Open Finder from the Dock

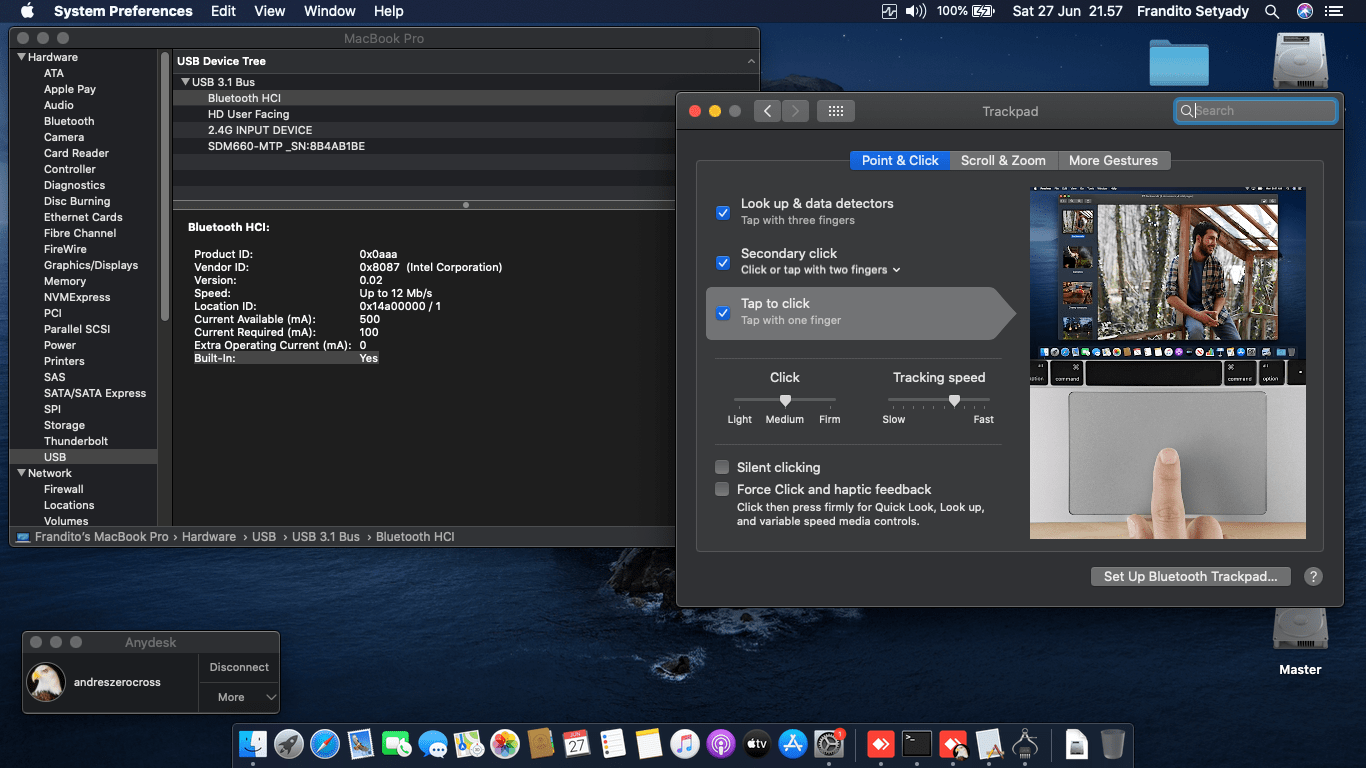pyautogui.click(x=253, y=744)
